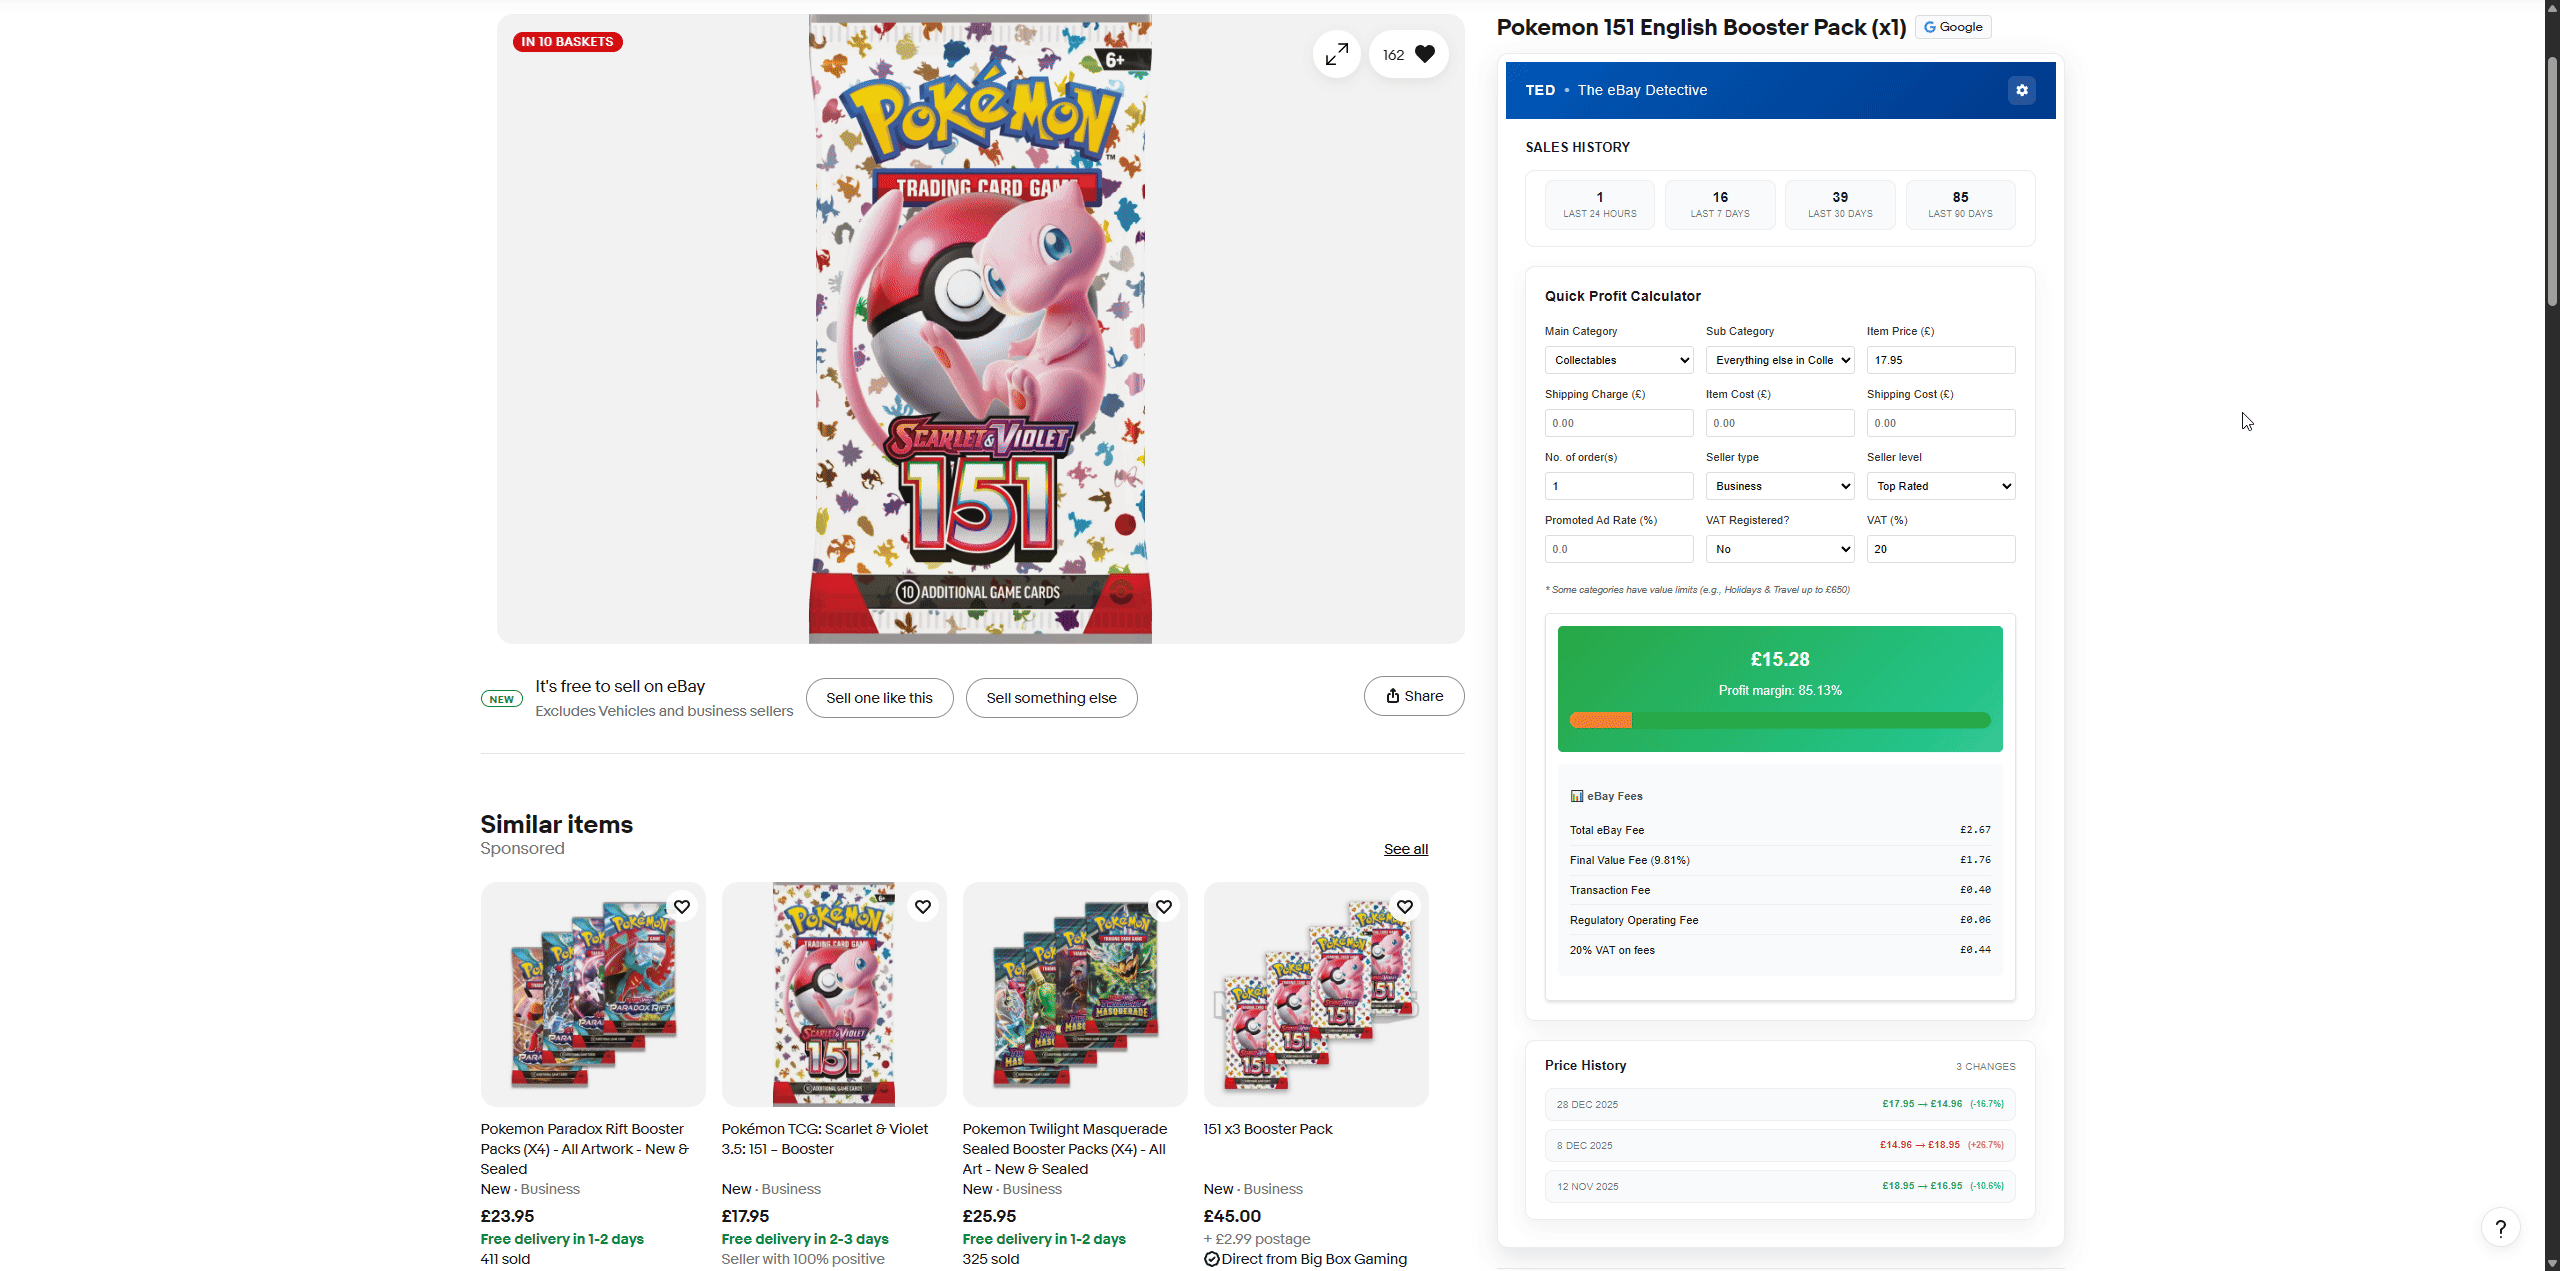Open TED eBay Detective settings gear
The image size is (2560, 1271).
click(x=2021, y=90)
